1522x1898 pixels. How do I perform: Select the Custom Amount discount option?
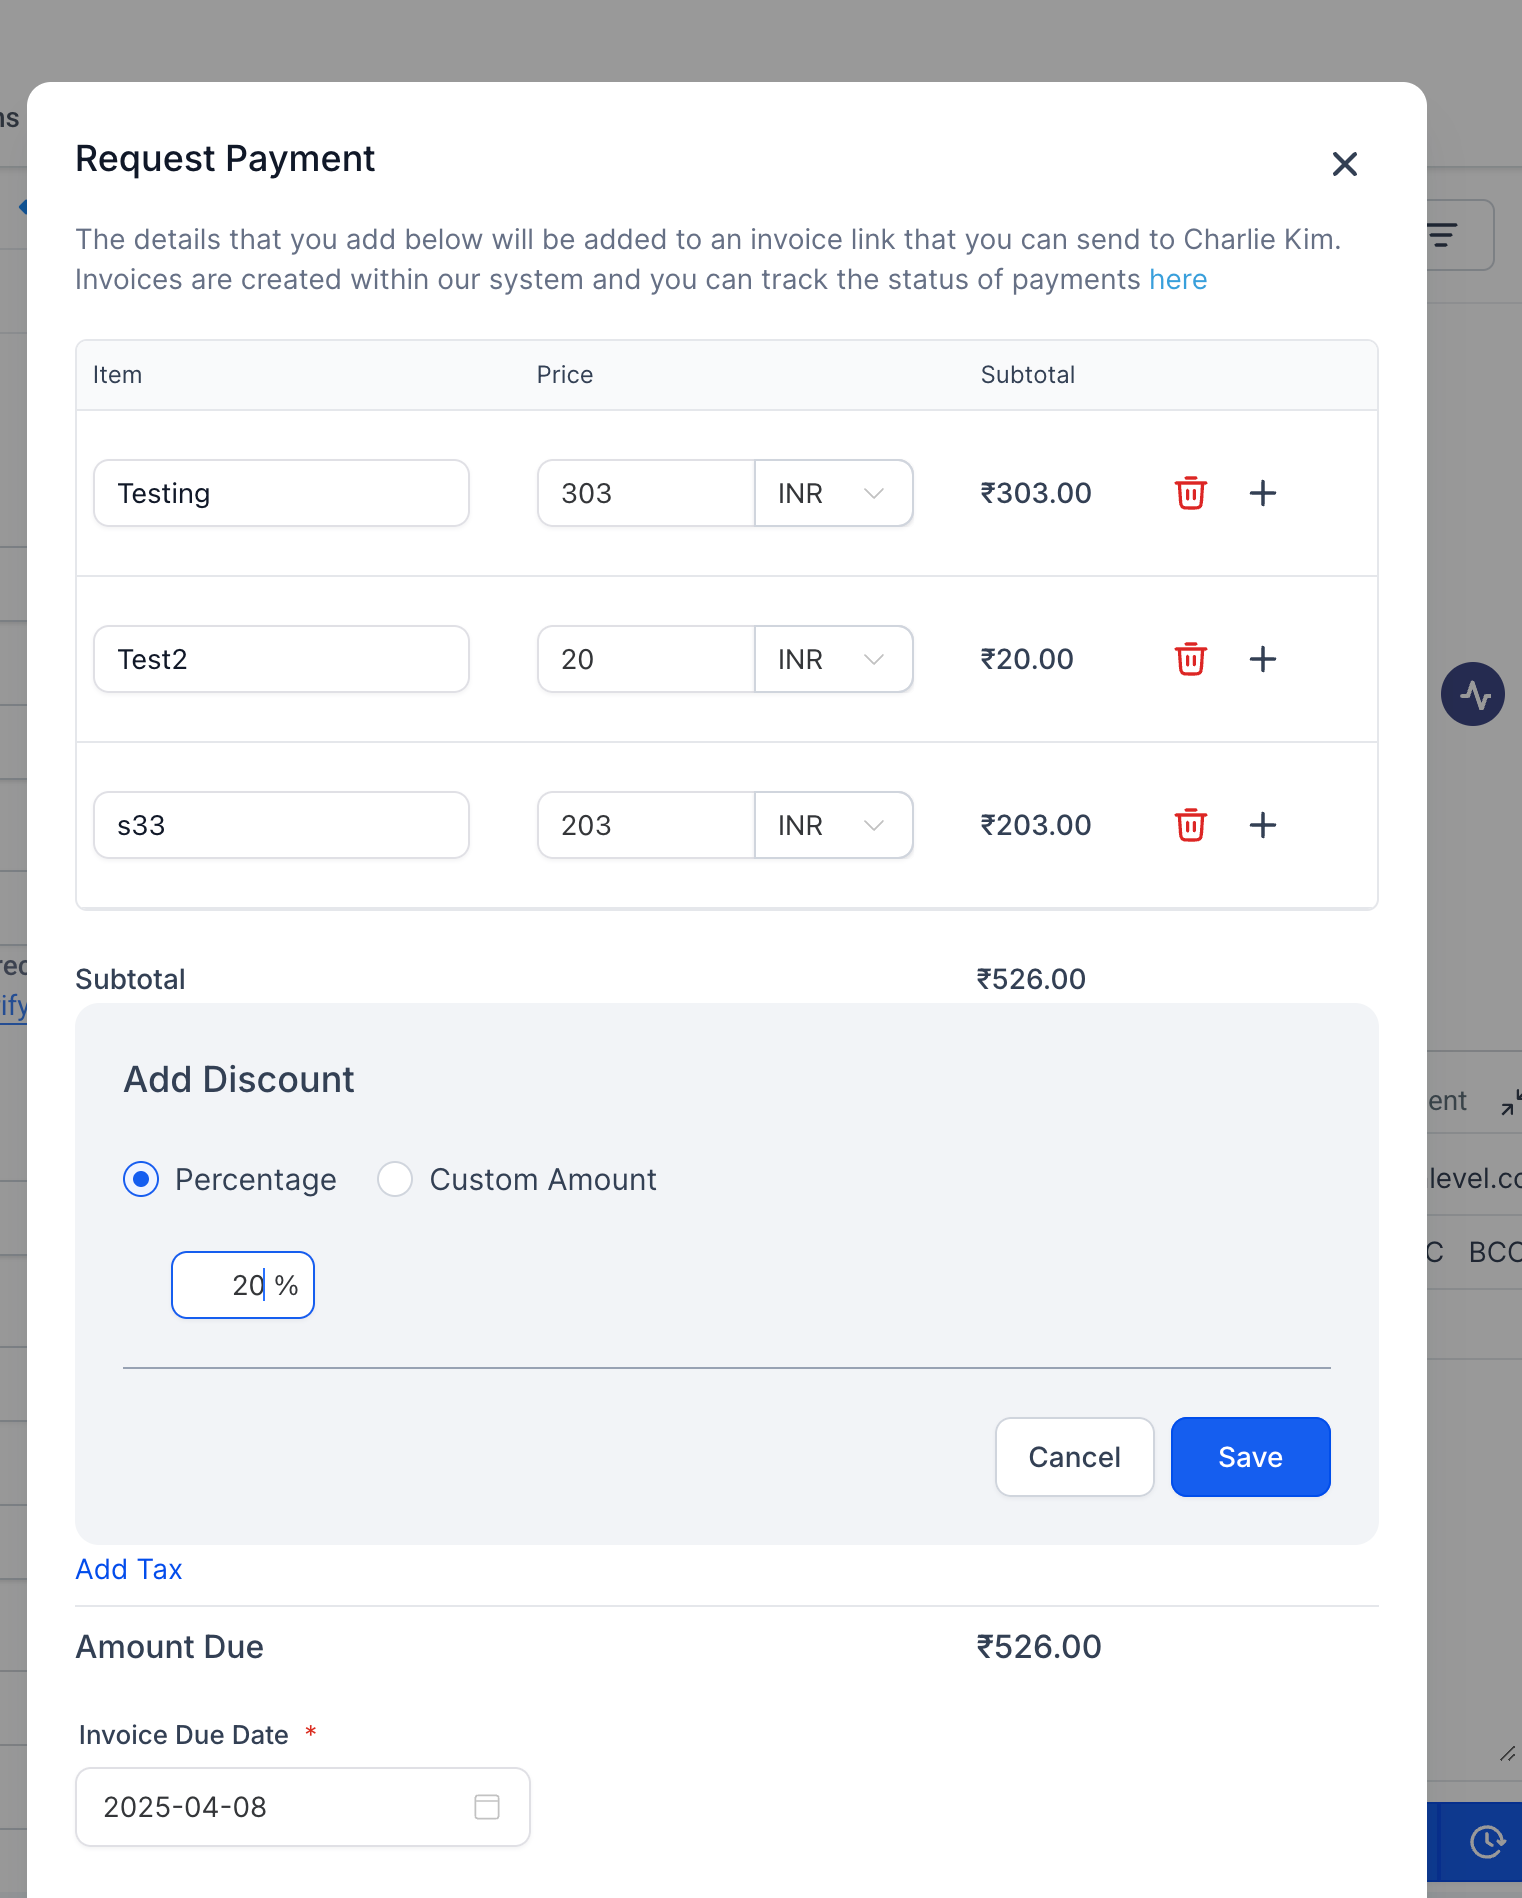coord(395,1179)
